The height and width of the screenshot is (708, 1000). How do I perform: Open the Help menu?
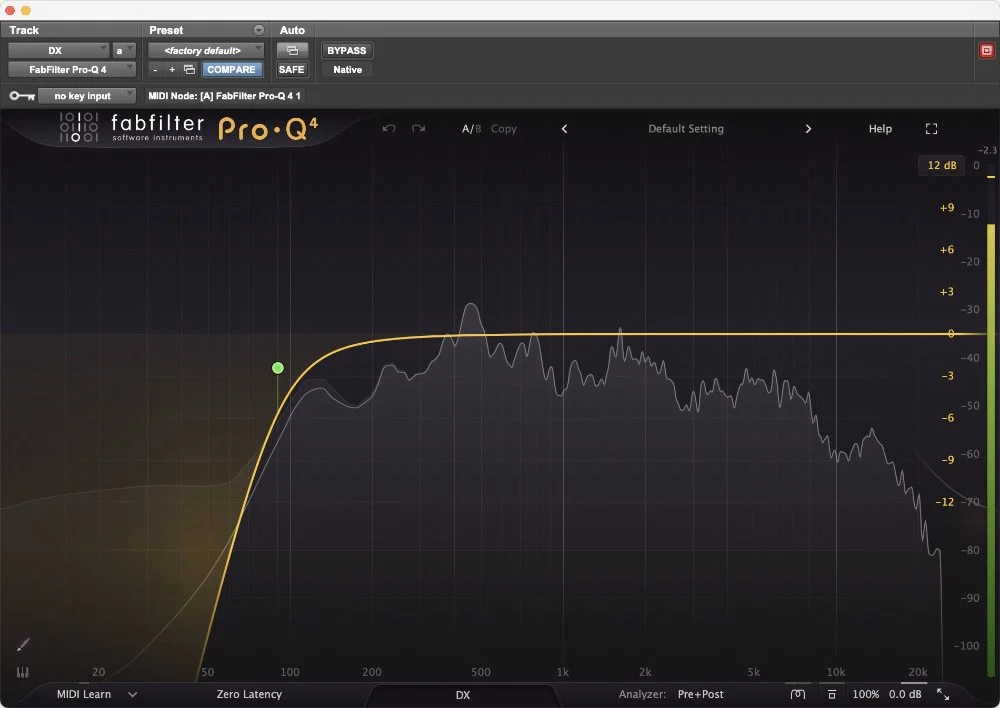[880, 129]
